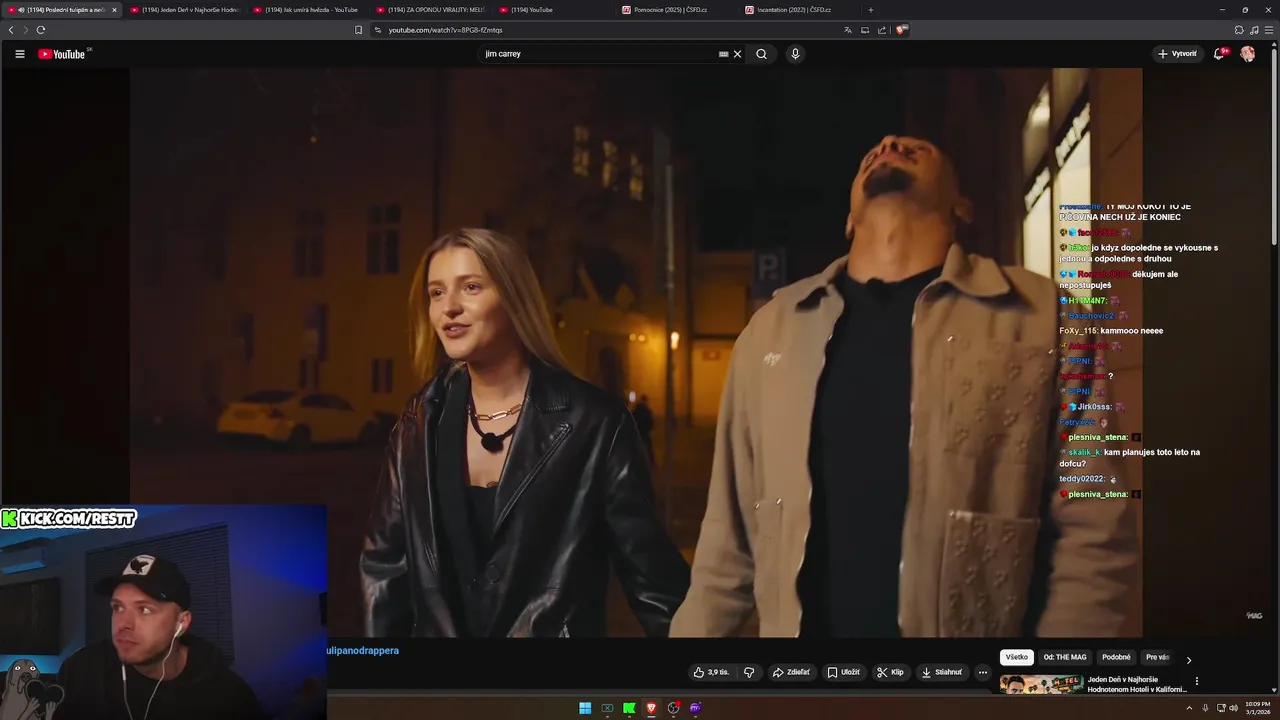Image resolution: width=1280 pixels, height=720 pixels.
Task: Click the search magnifier button
Action: click(x=762, y=54)
